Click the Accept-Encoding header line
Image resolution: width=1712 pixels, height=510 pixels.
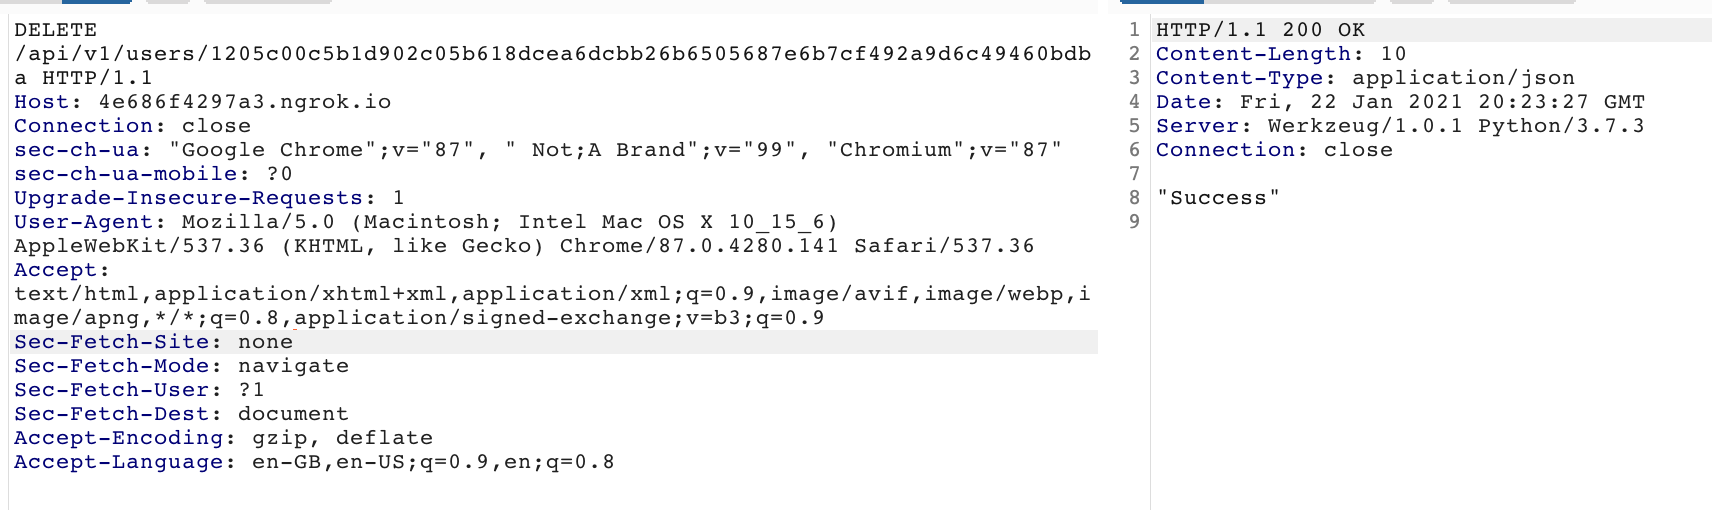click(x=223, y=438)
